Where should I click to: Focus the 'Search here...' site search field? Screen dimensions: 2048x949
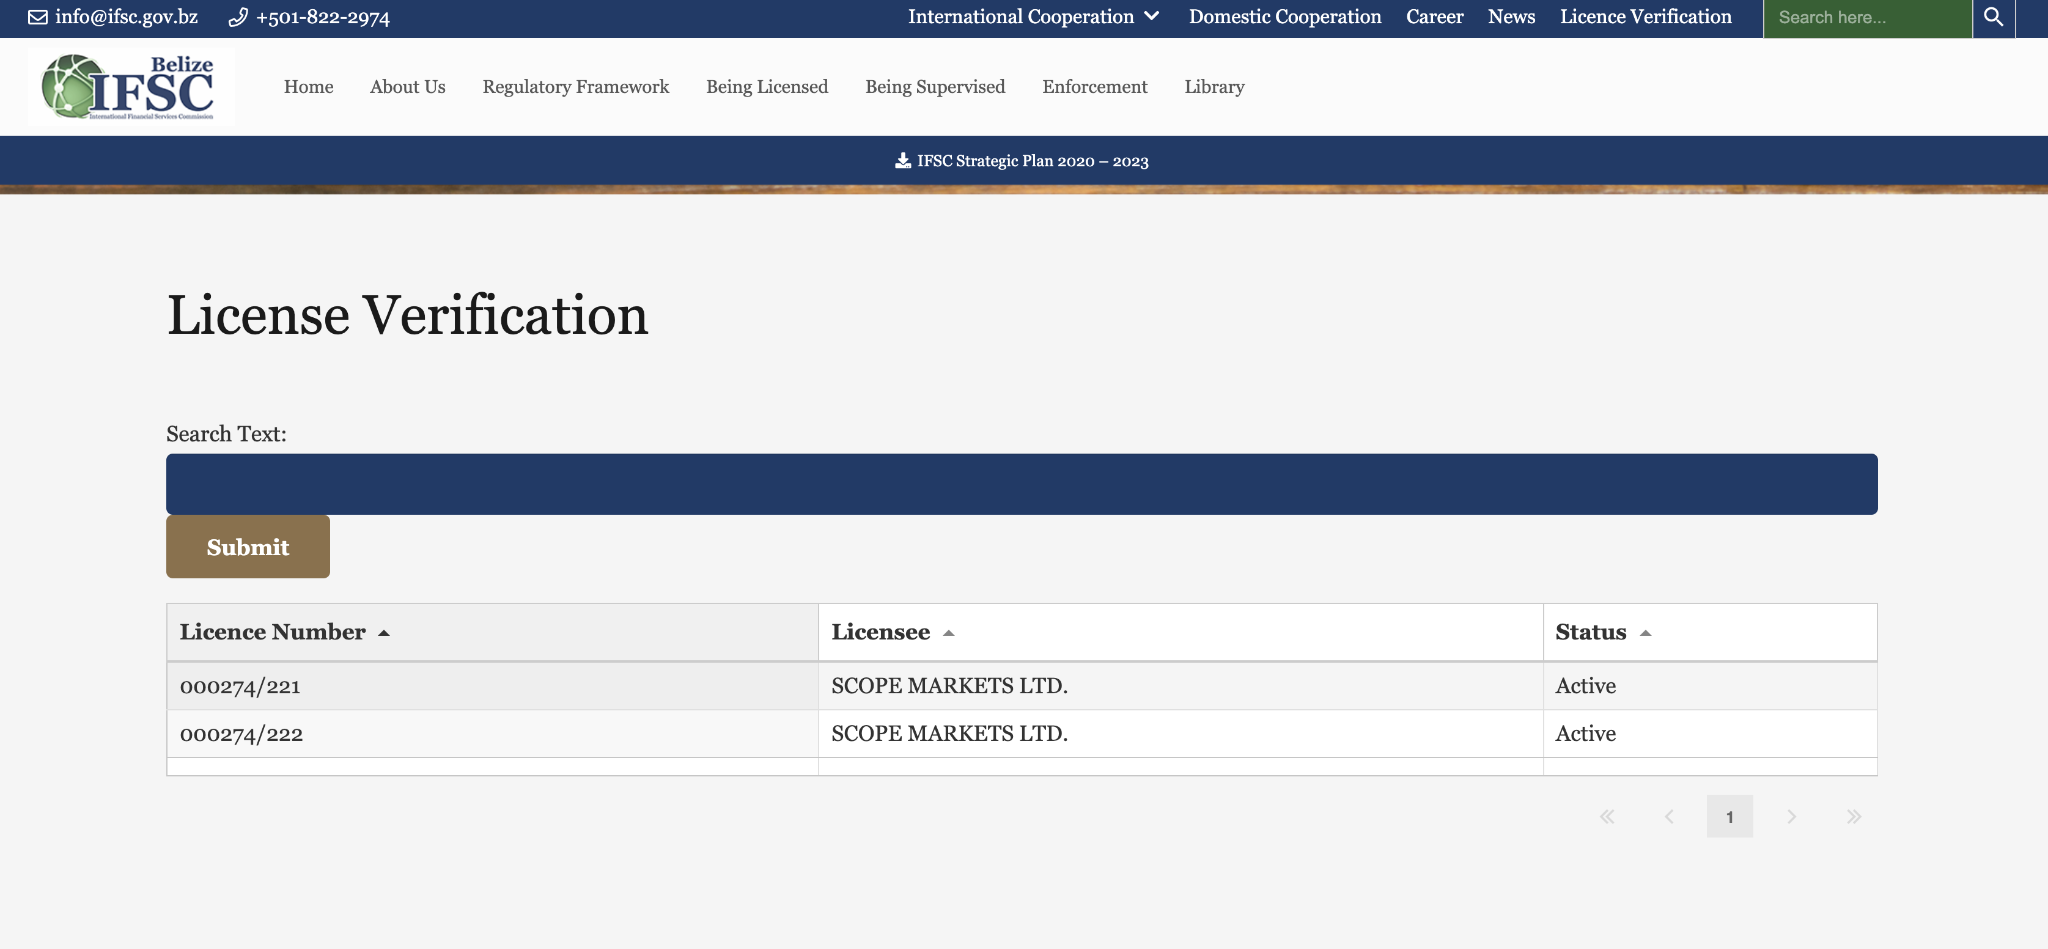click(1867, 18)
